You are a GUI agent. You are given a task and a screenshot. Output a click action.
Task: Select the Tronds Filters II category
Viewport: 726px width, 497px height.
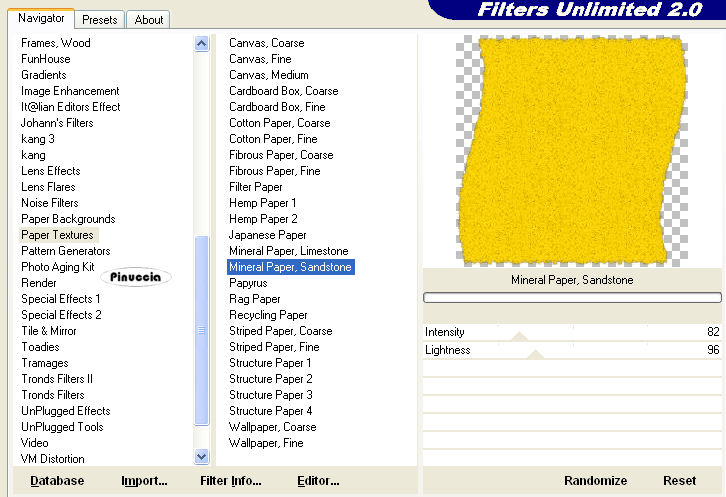coord(57,379)
